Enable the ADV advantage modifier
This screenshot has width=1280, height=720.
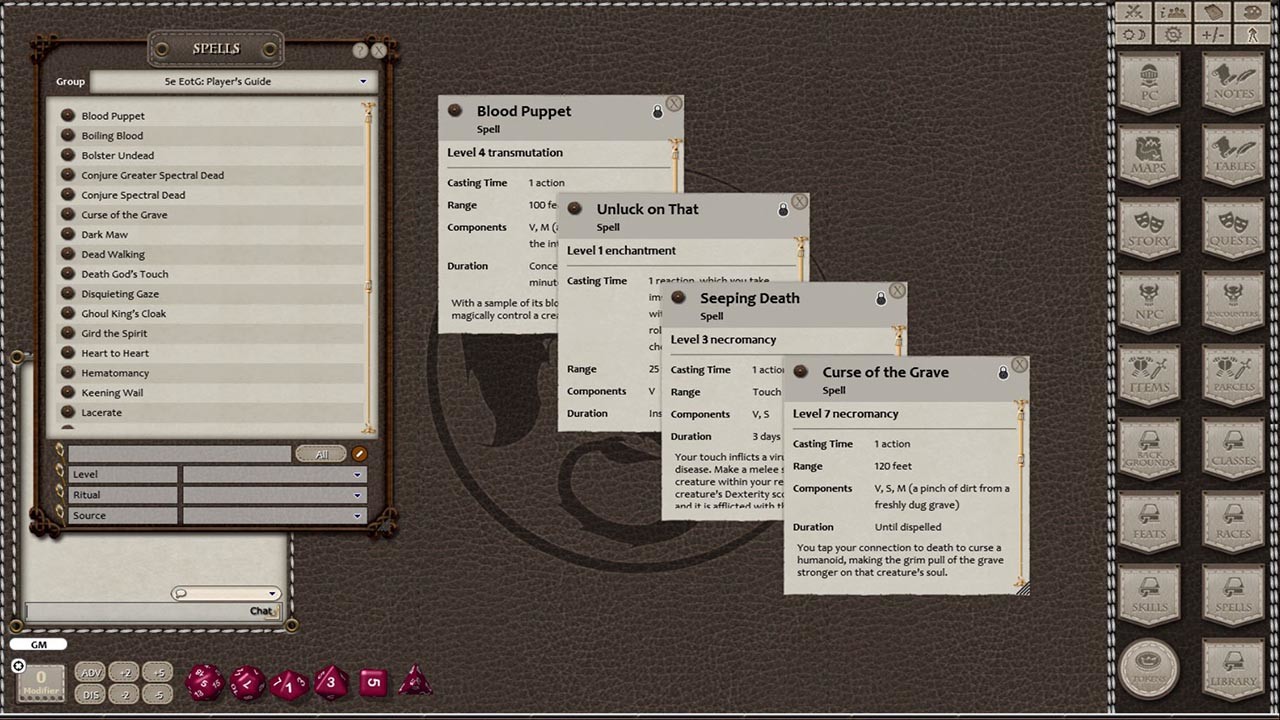[x=91, y=673]
